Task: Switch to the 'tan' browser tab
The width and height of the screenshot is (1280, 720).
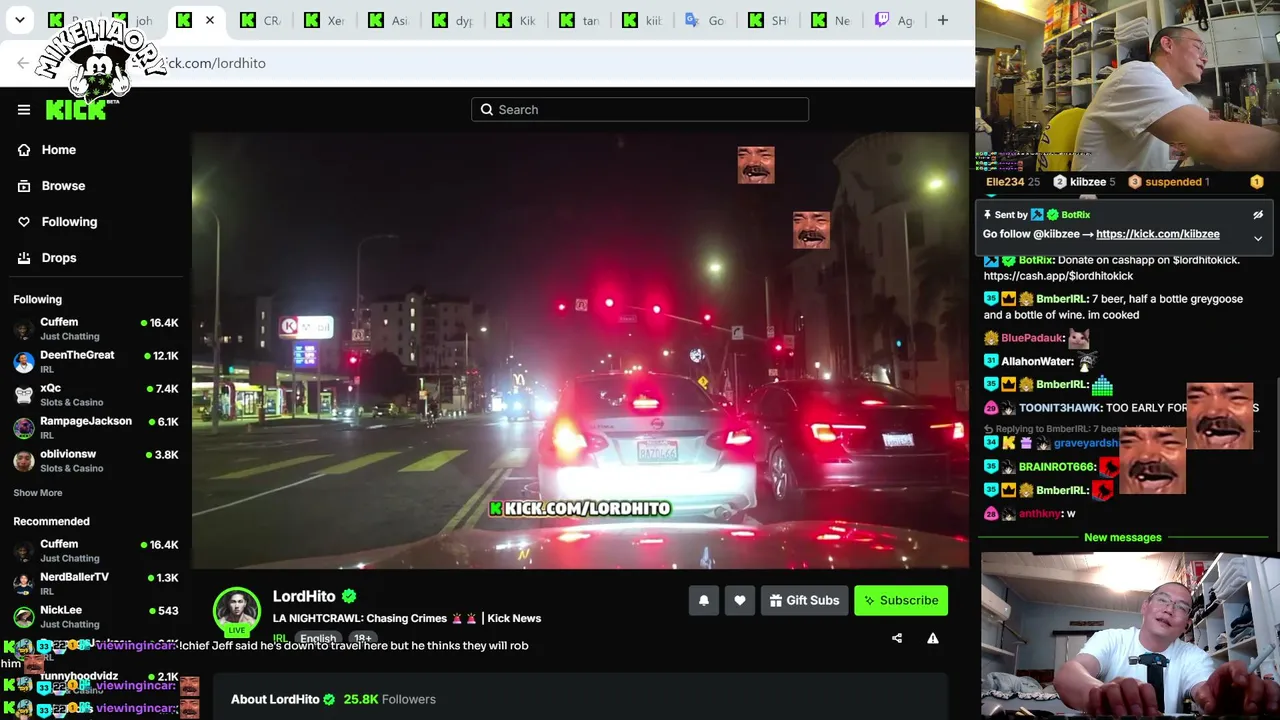Action: click(578, 20)
